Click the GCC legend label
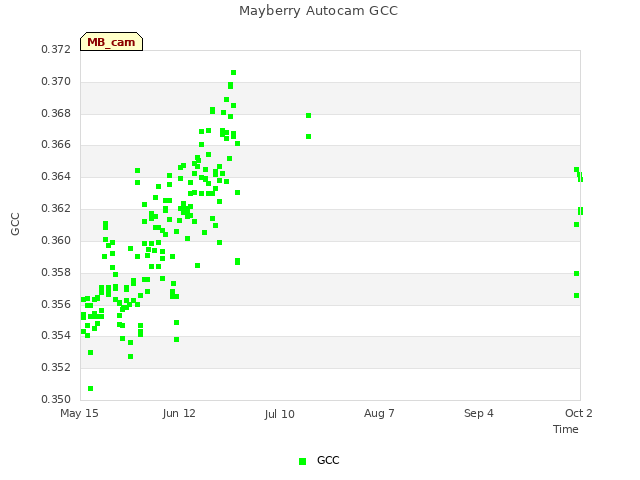 (x=328, y=460)
